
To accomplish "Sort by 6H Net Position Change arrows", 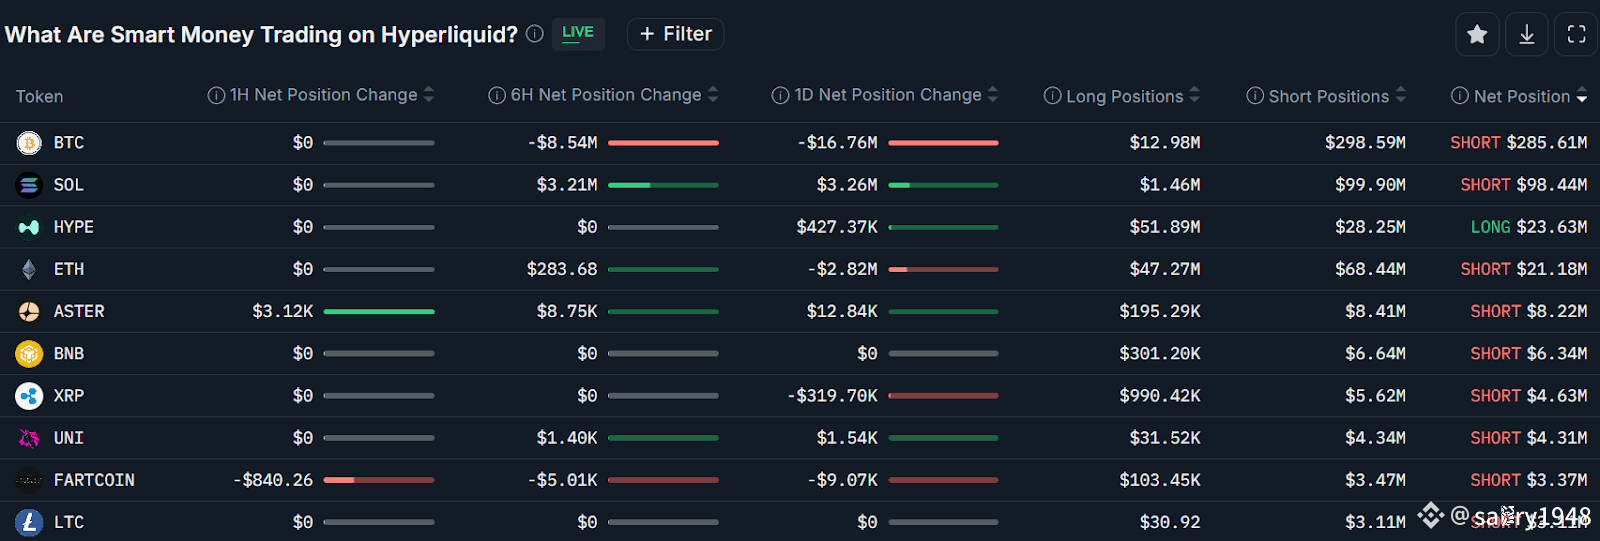I will click(713, 95).
